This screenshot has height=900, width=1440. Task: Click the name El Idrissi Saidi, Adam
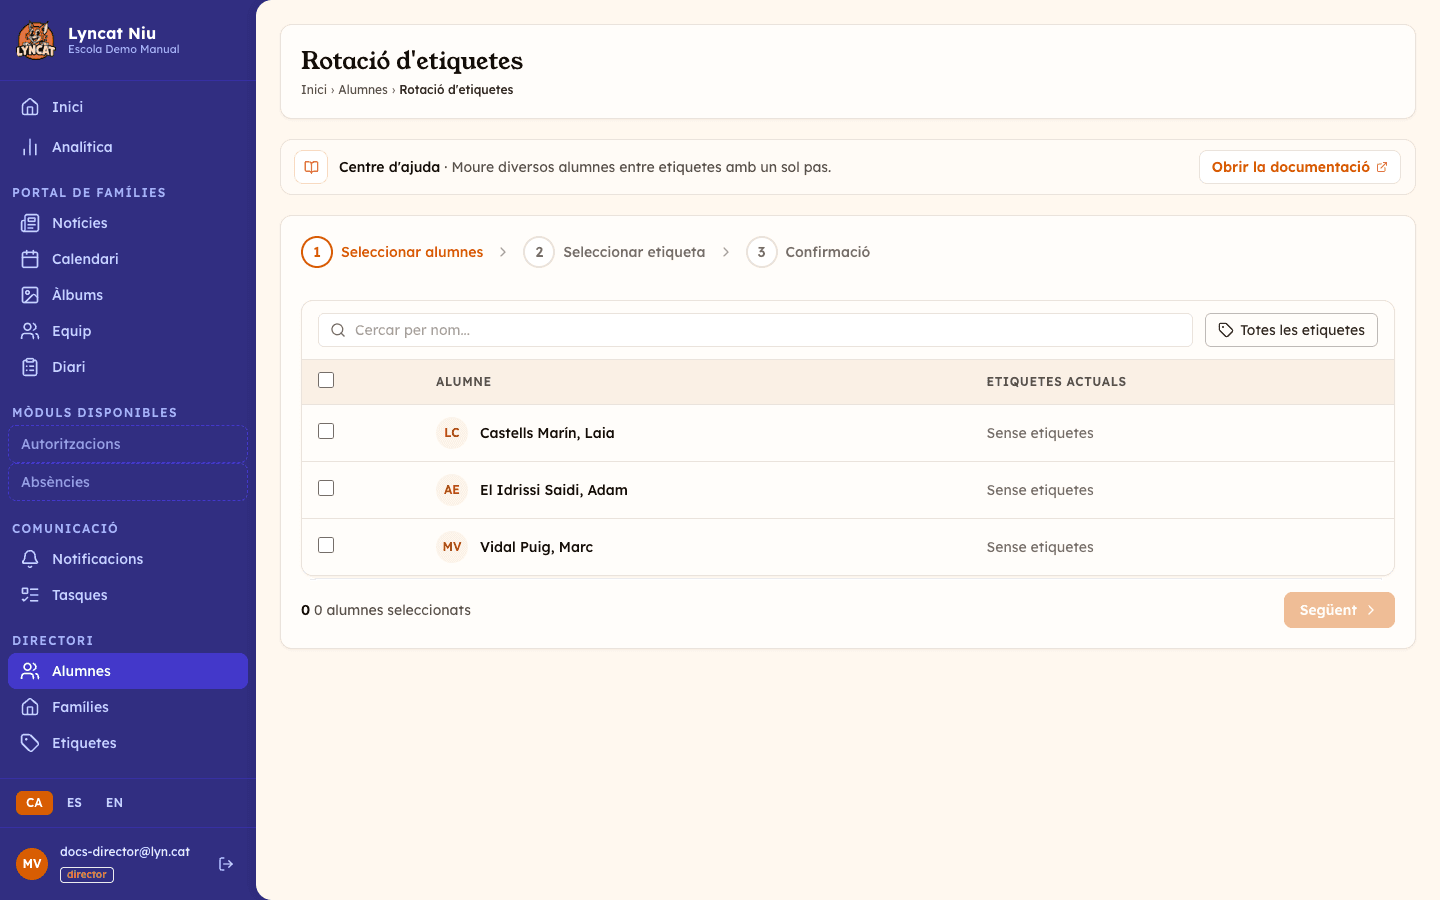coord(554,490)
